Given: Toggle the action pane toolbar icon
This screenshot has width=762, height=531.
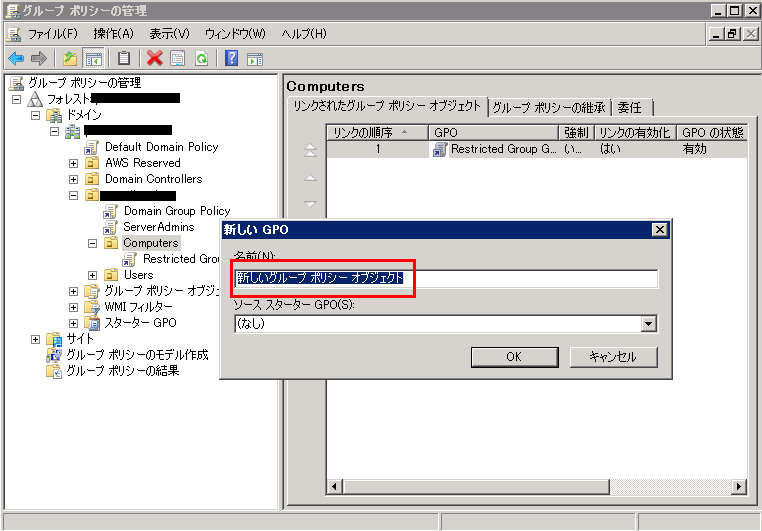Looking at the screenshot, I should [x=255, y=59].
